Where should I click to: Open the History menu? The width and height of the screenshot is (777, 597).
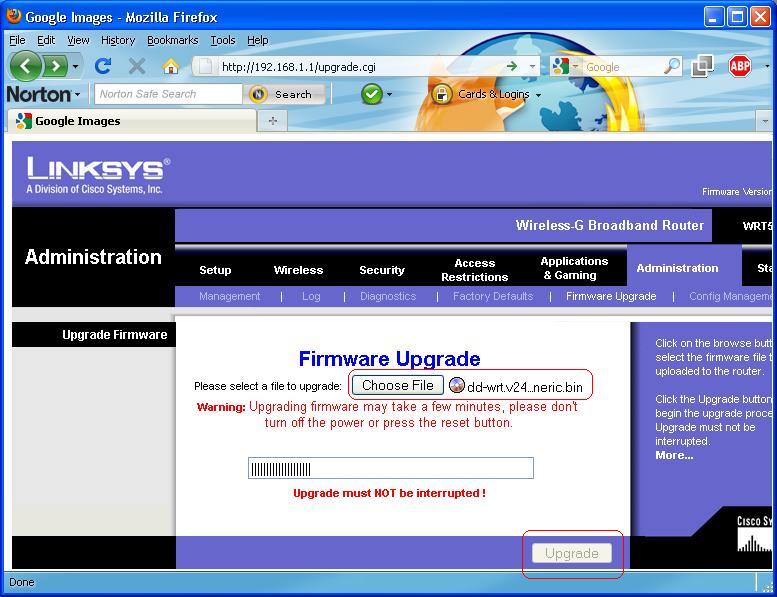(x=118, y=40)
